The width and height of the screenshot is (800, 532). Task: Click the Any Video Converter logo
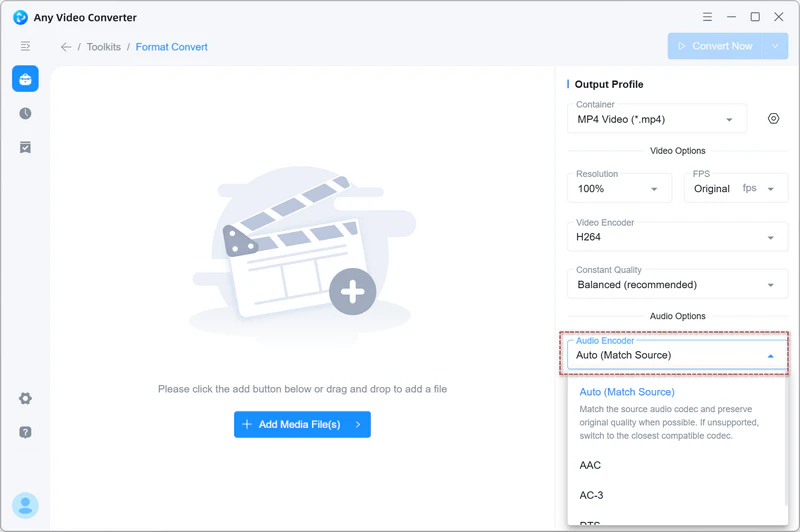click(x=20, y=17)
